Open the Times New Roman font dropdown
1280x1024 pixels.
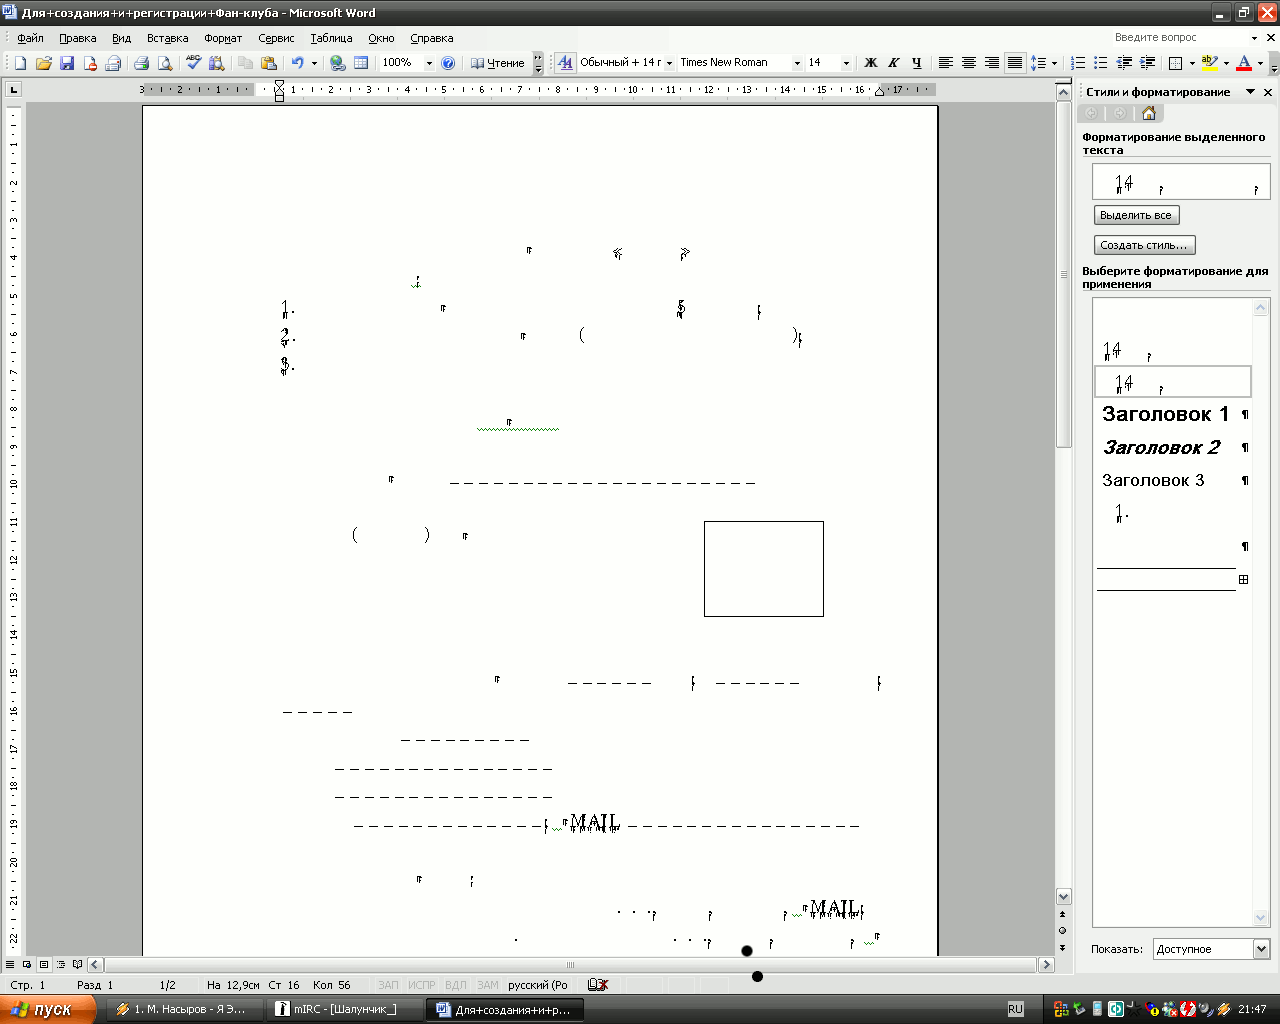[x=797, y=63]
